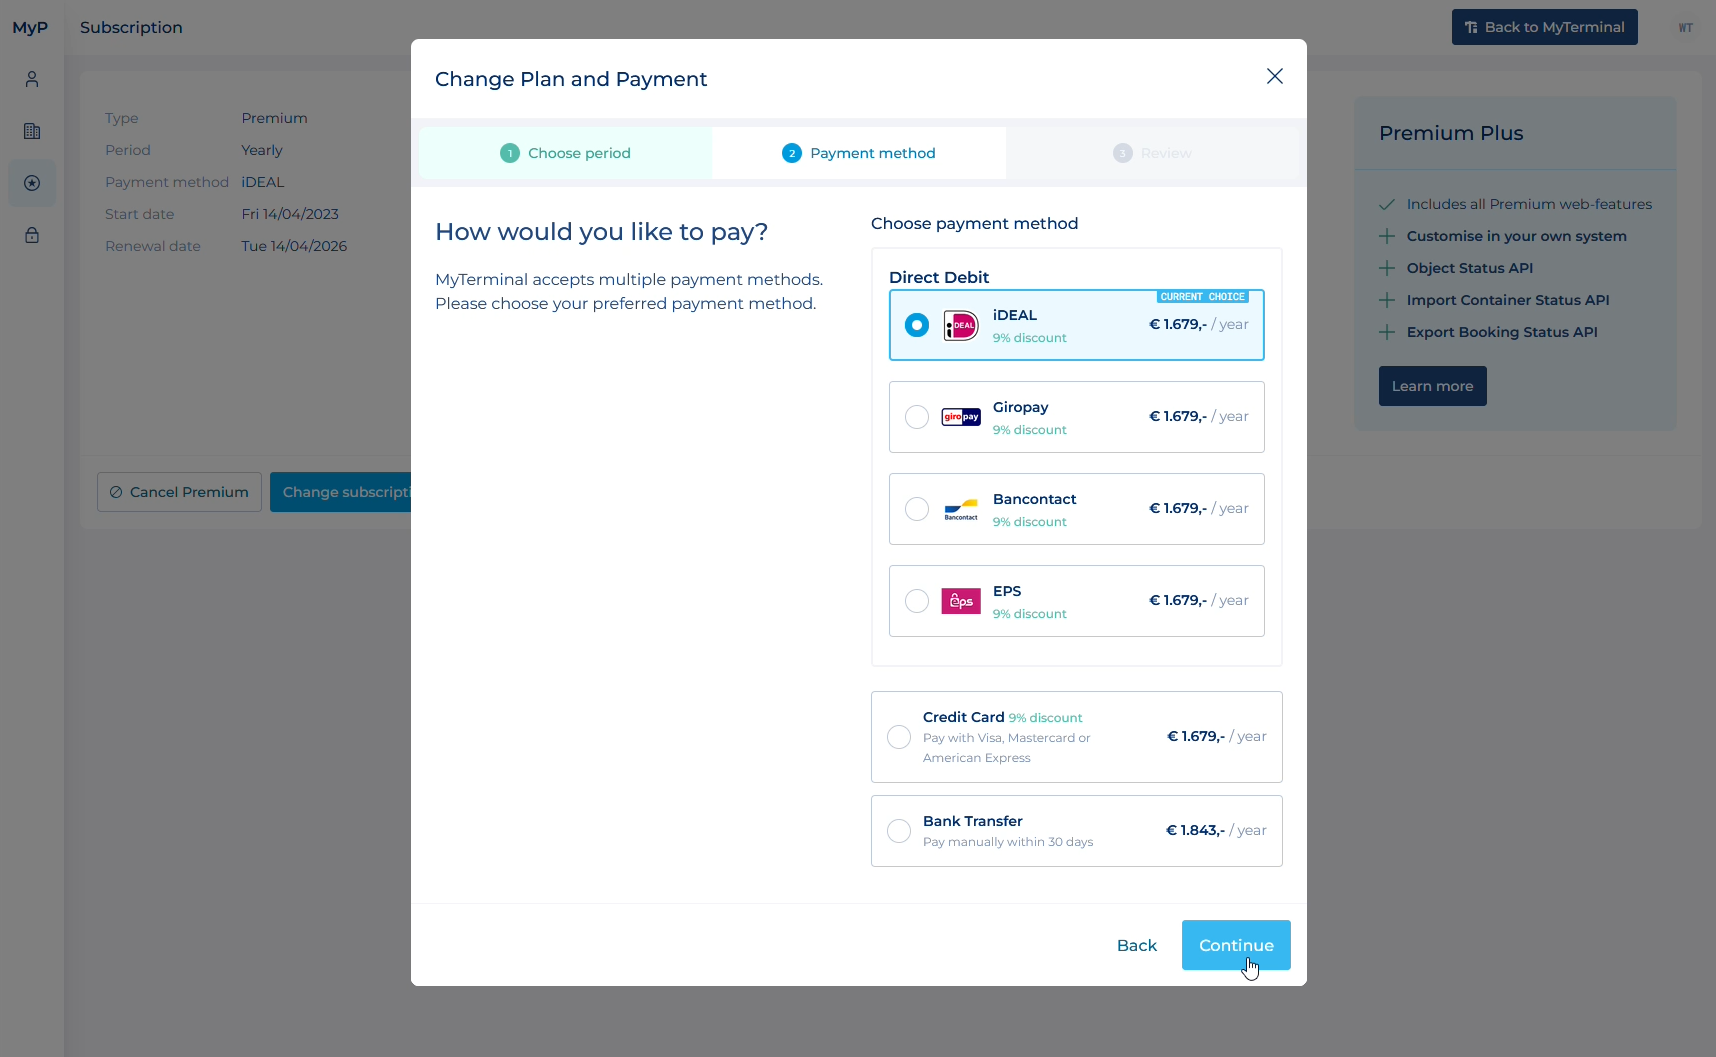Select the Bancontact radio button
Screen dimensions: 1716x1057
coord(917,509)
